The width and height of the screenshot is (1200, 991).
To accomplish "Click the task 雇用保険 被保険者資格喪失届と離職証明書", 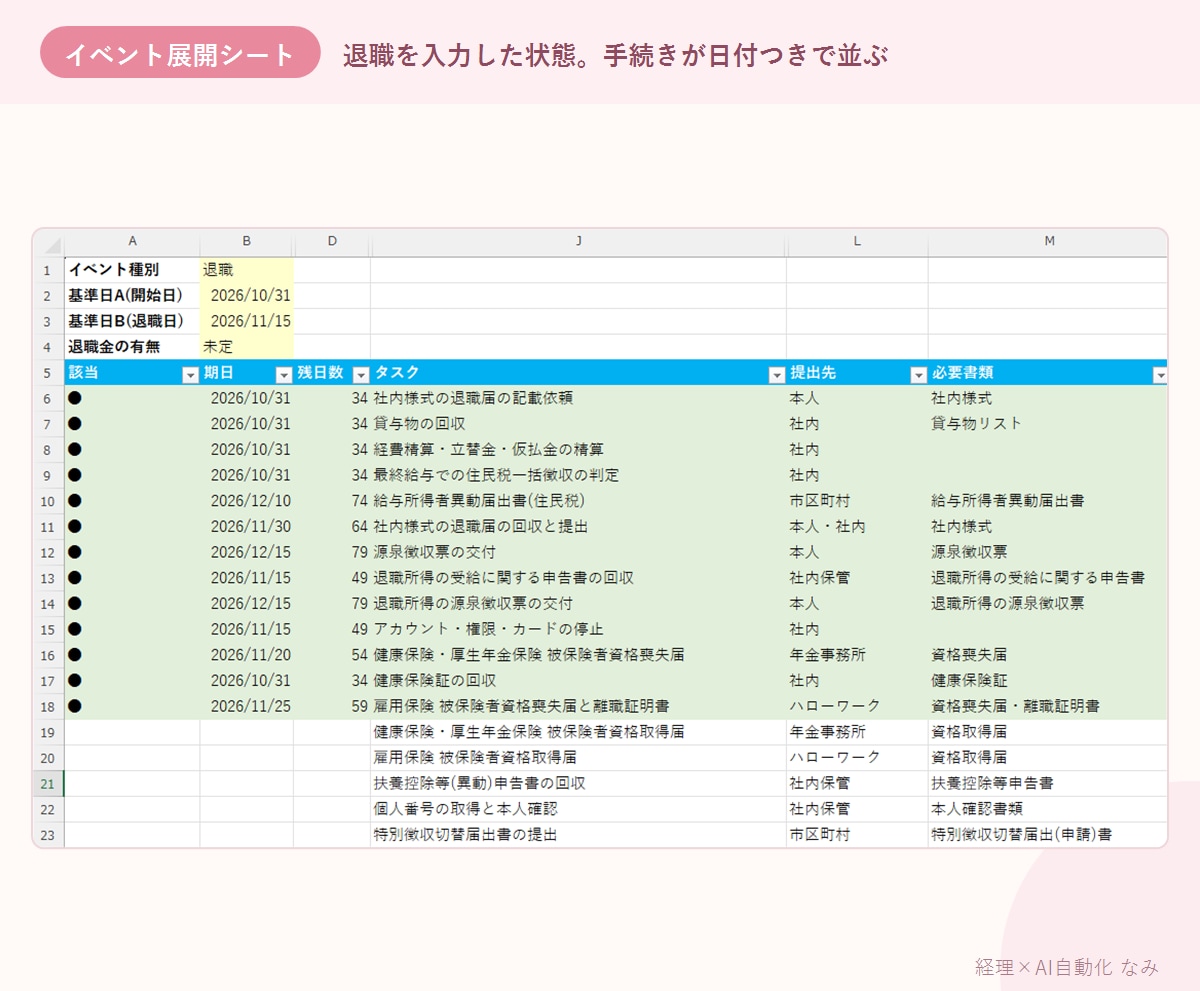I will 521,706.
